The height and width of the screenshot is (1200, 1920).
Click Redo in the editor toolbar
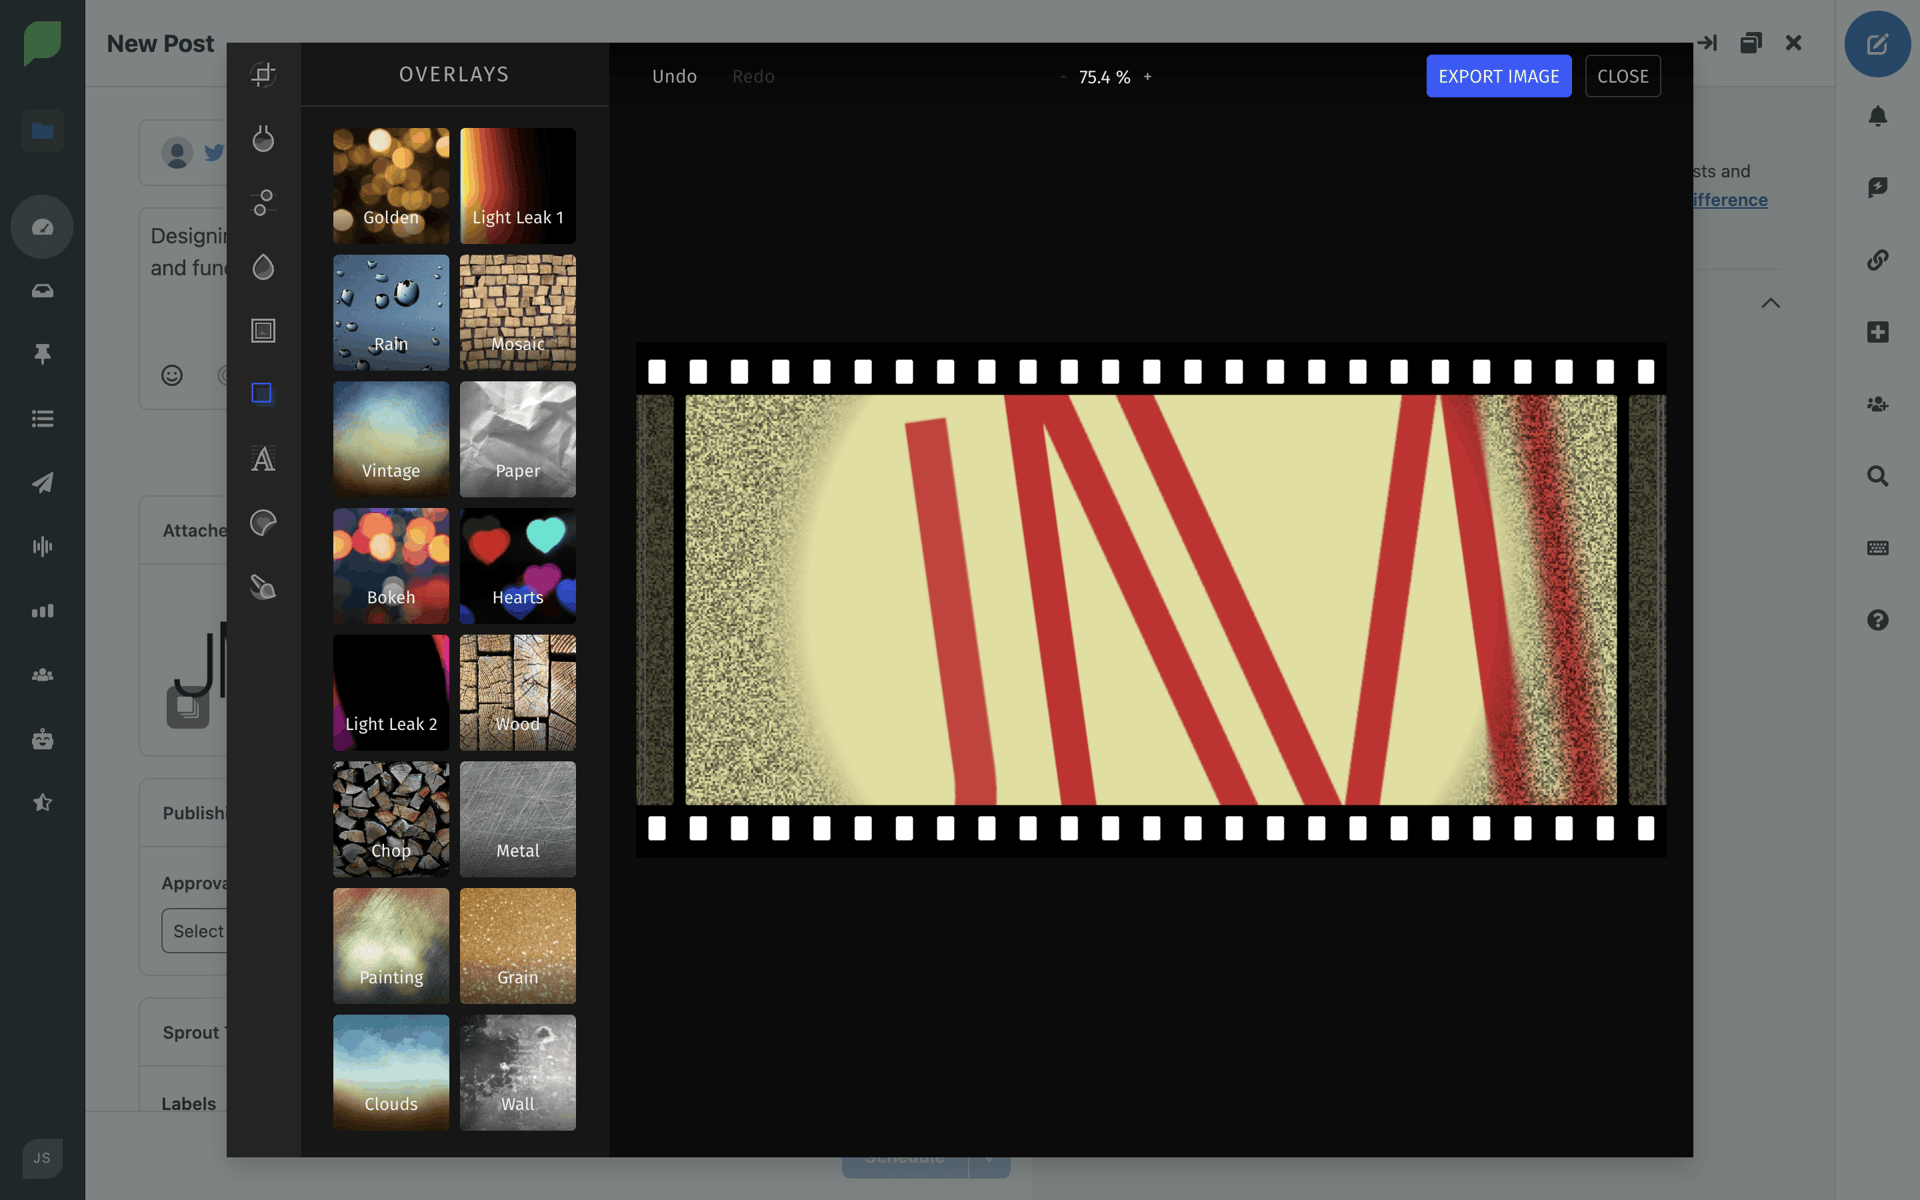point(753,76)
